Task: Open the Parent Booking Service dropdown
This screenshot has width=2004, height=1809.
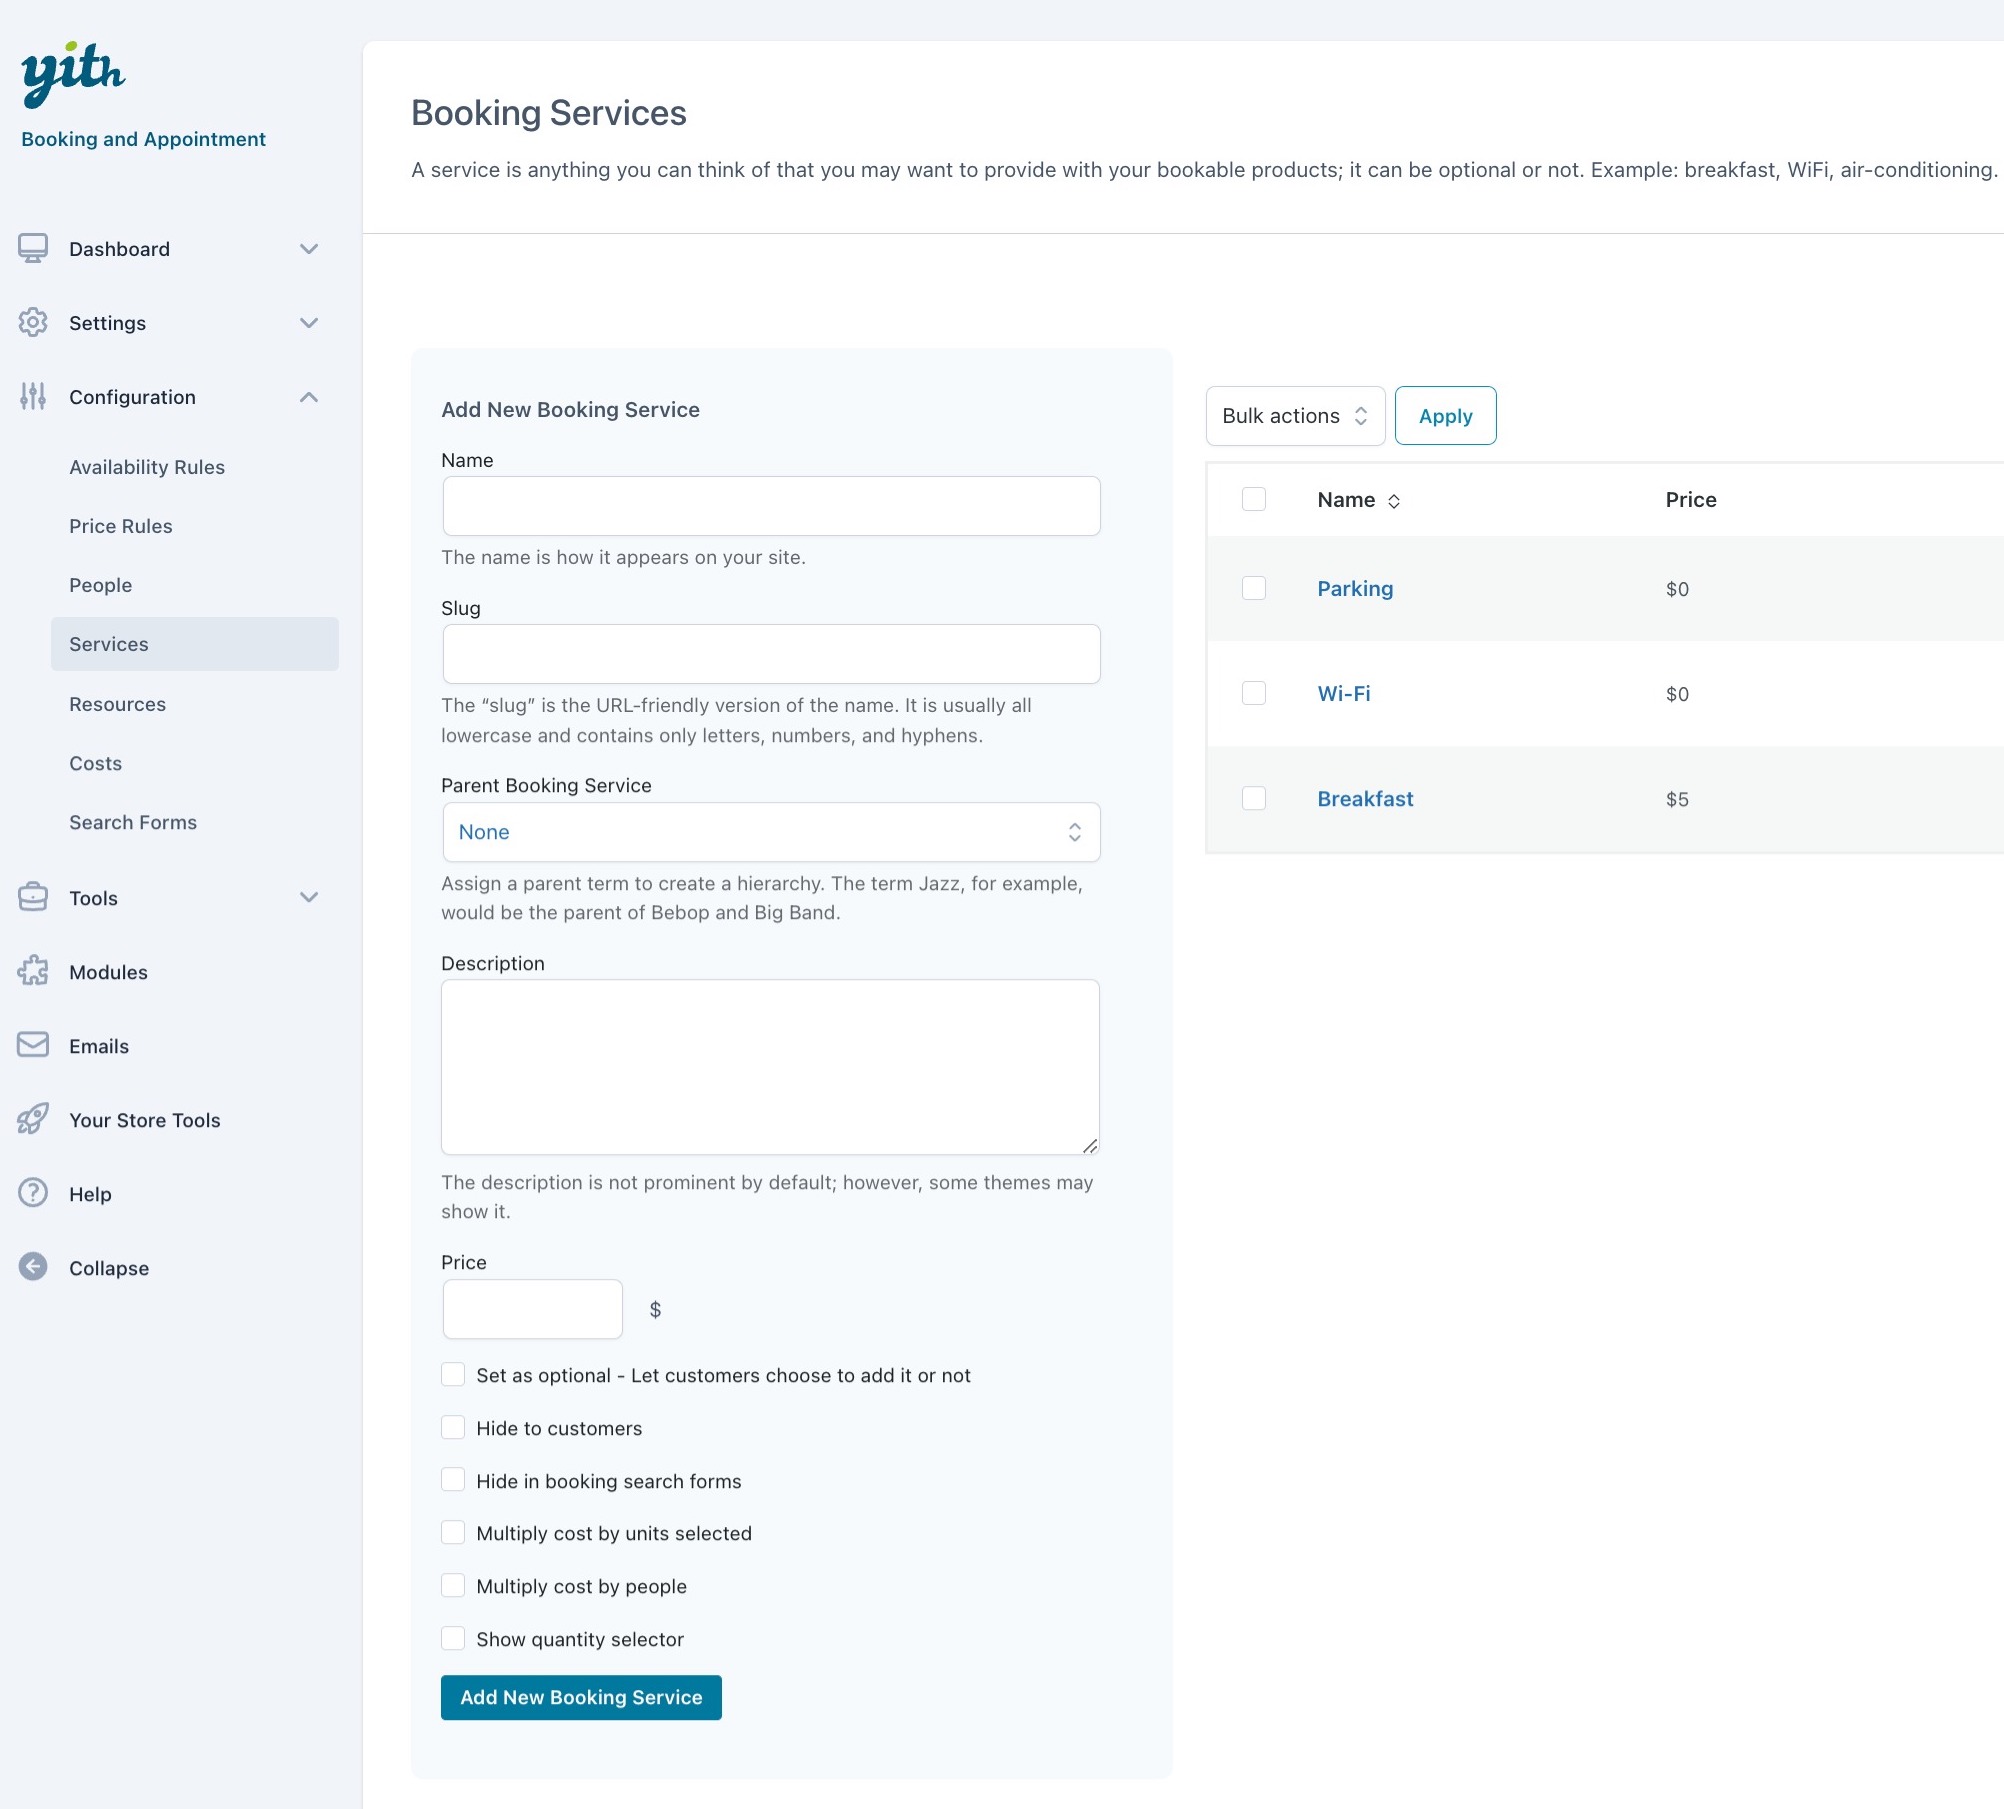Action: tap(770, 832)
